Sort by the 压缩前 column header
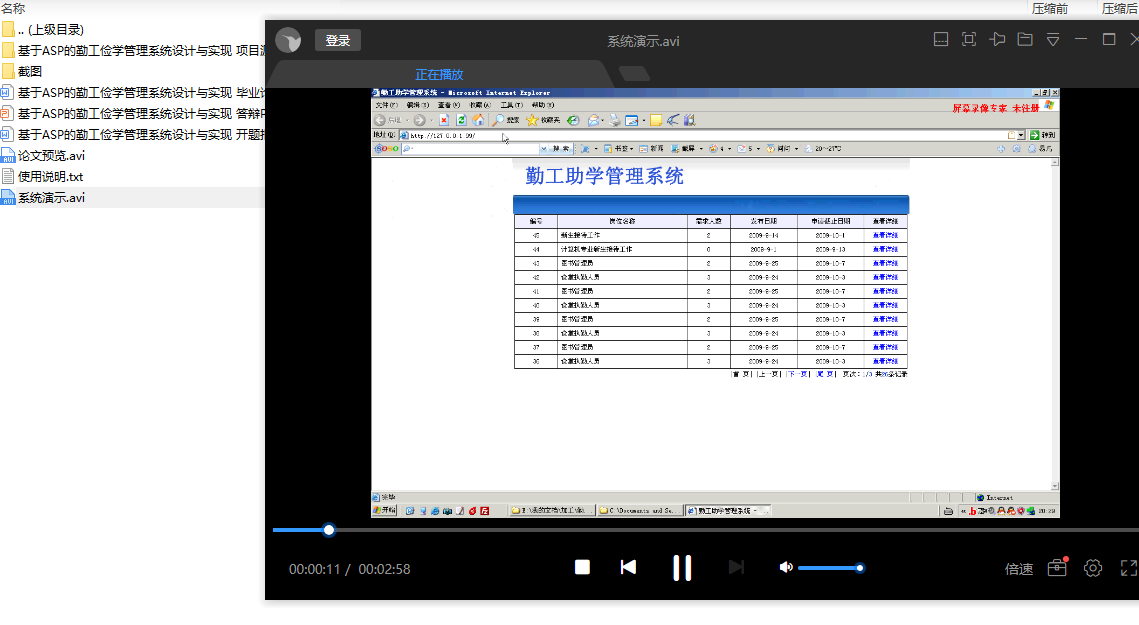This screenshot has height=625, width=1139. (1050, 9)
